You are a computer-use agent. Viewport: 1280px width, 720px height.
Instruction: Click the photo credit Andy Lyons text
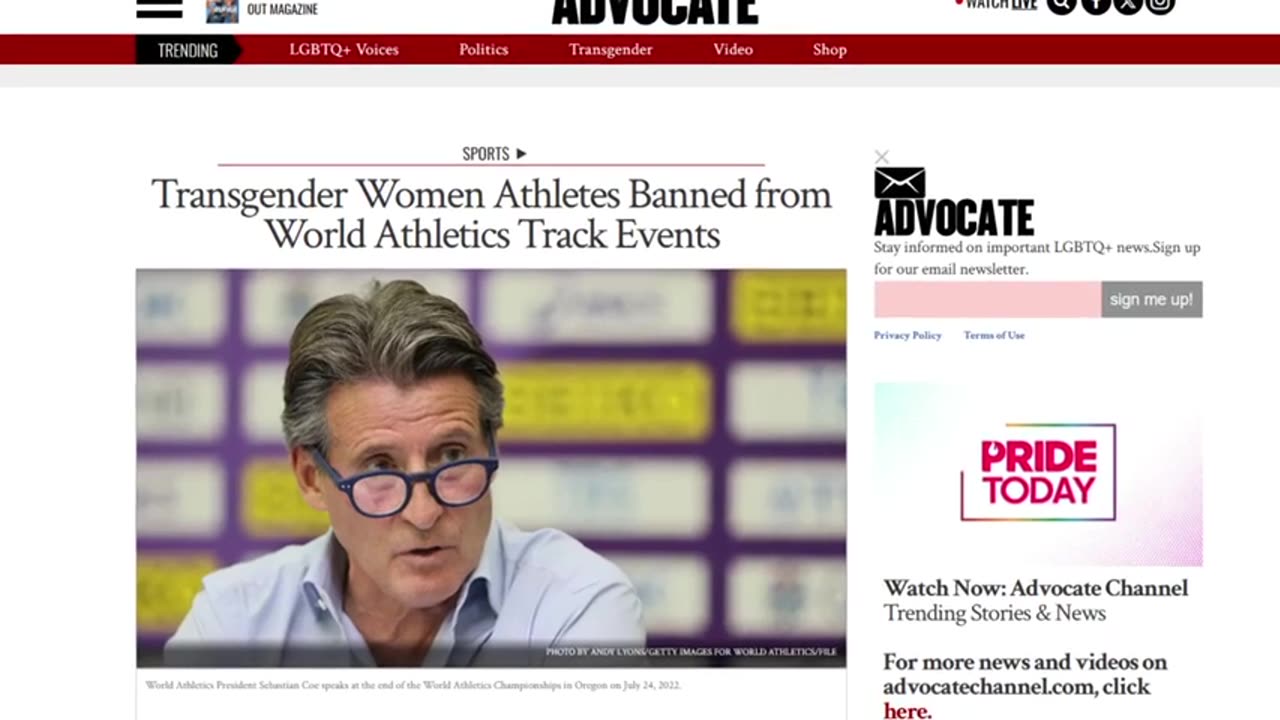point(691,652)
